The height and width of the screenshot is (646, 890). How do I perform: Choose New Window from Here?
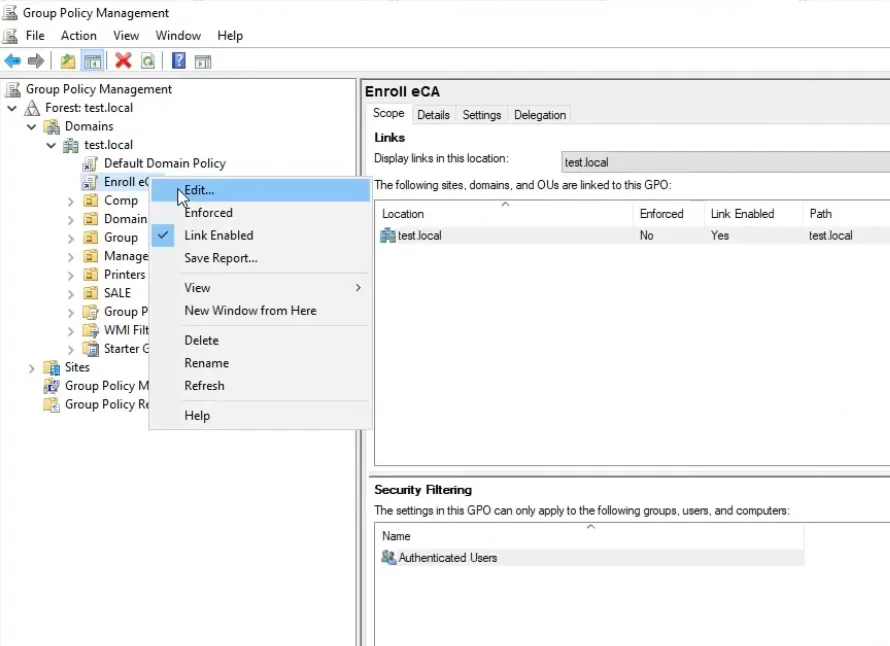(x=261, y=311)
